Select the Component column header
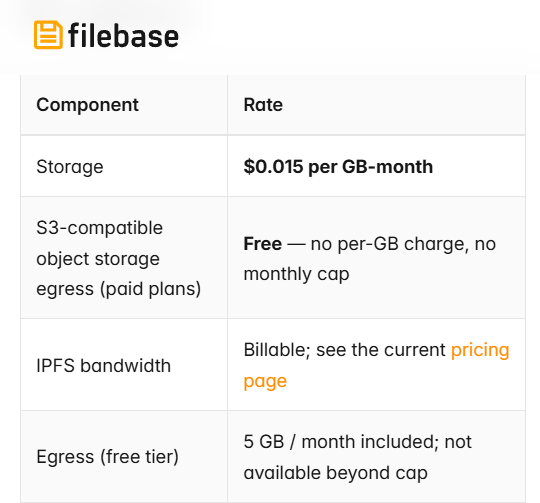Screen dimensions: 540x503 click(x=87, y=105)
